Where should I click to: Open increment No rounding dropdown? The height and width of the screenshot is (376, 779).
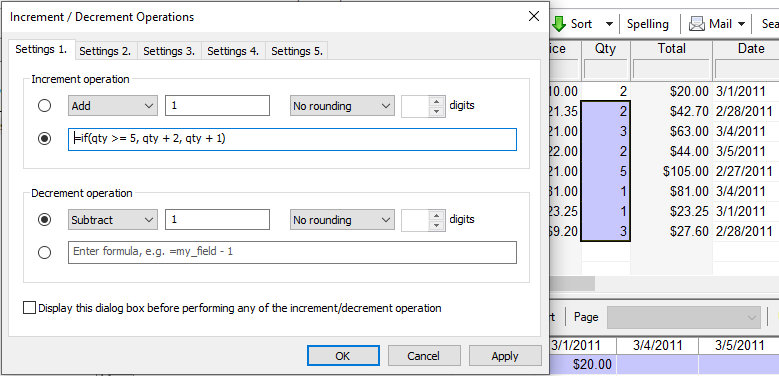[342, 106]
